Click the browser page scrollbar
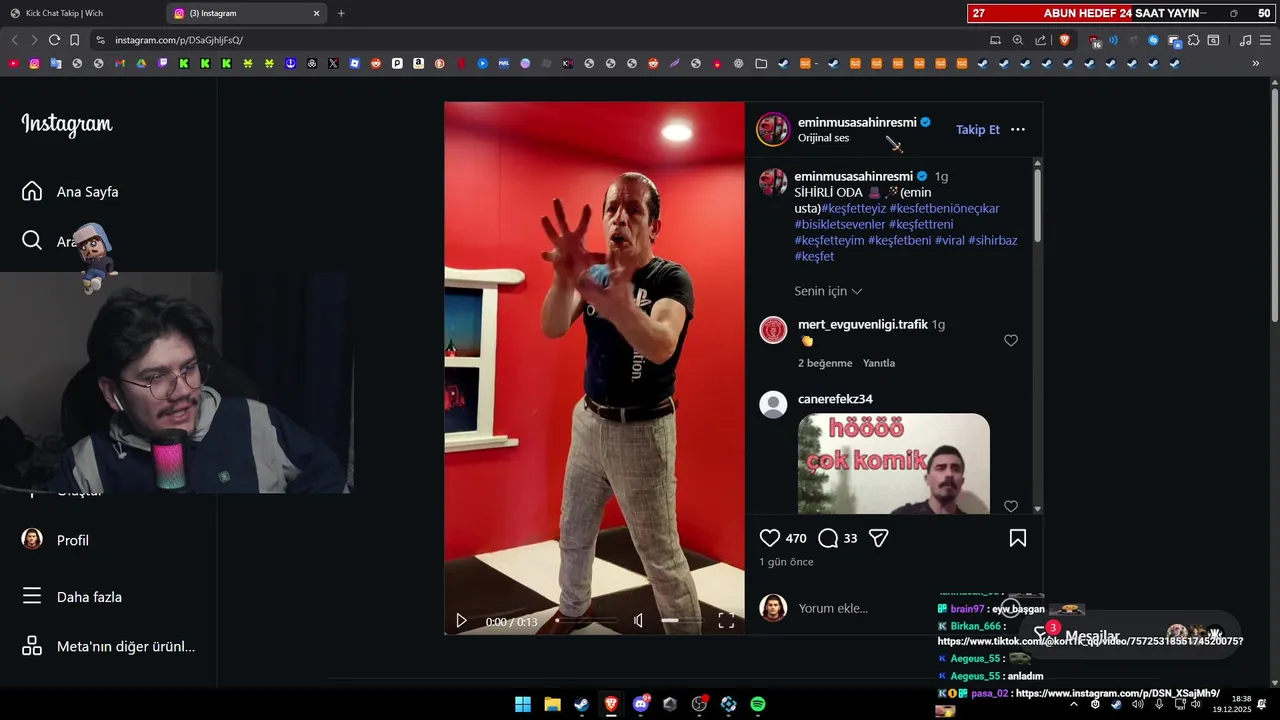Screen dimensions: 1280x720 pyautogui.click(x=1274, y=205)
